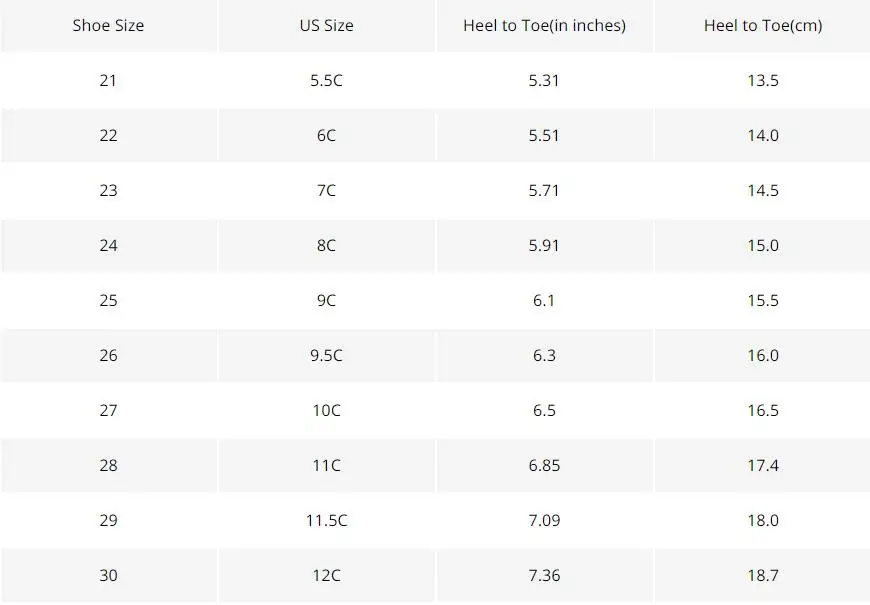
Task: Click the 10C US size cell
Action: 326,410
